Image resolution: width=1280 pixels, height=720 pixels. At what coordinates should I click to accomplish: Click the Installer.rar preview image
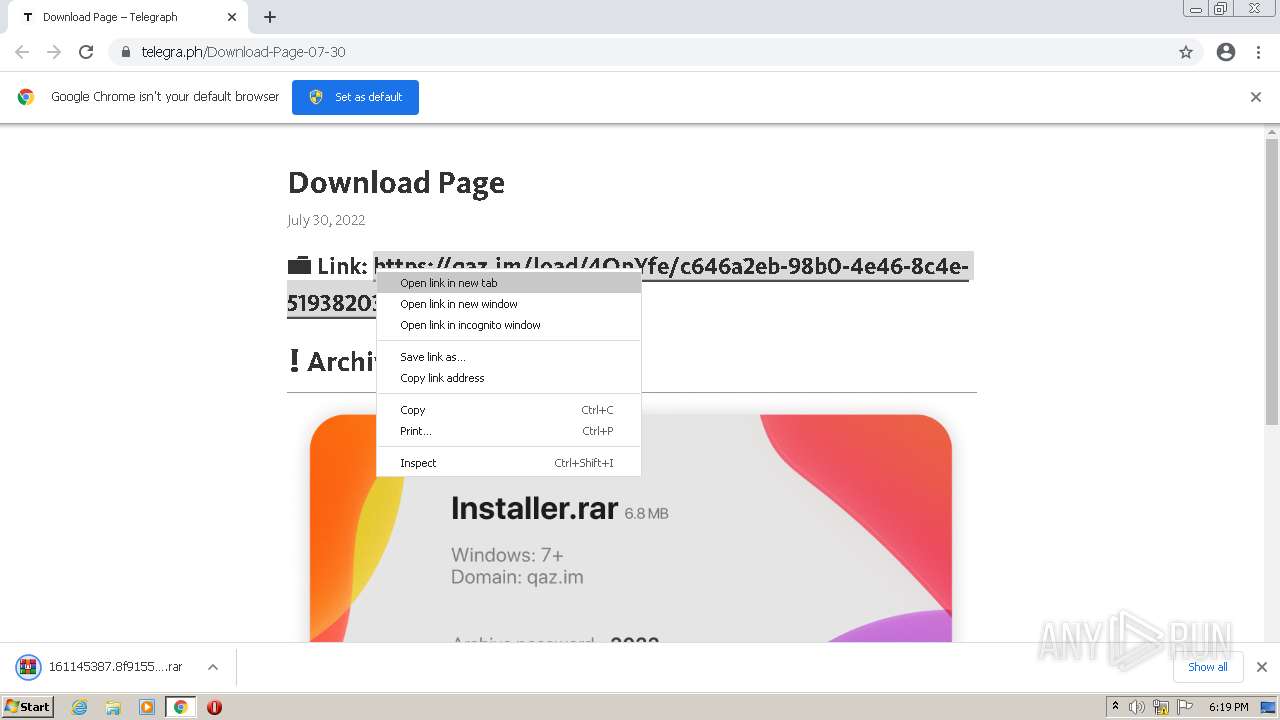pos(631,528)
